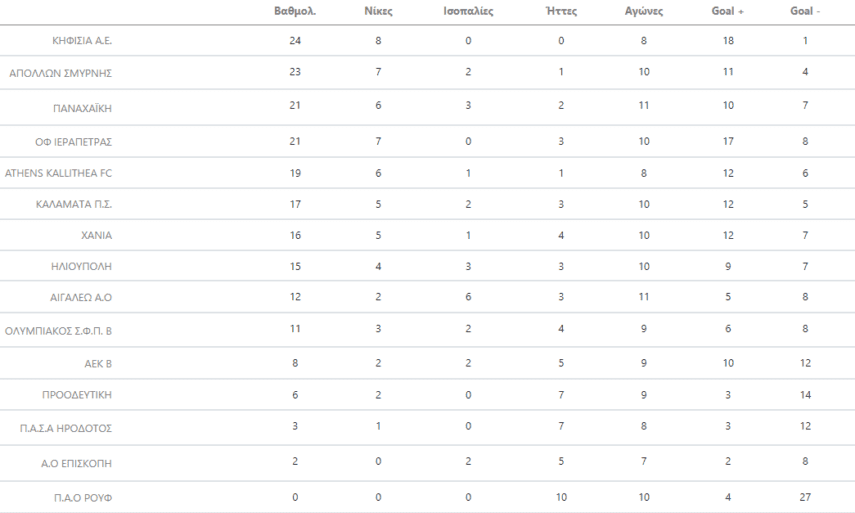Viewport: 855px width, 513px height.
Task: Click the Αγώνες column header
Action: [645, 15]
